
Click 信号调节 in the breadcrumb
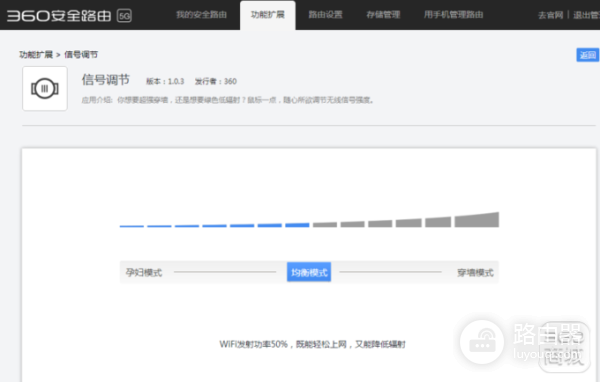(81, 55)
